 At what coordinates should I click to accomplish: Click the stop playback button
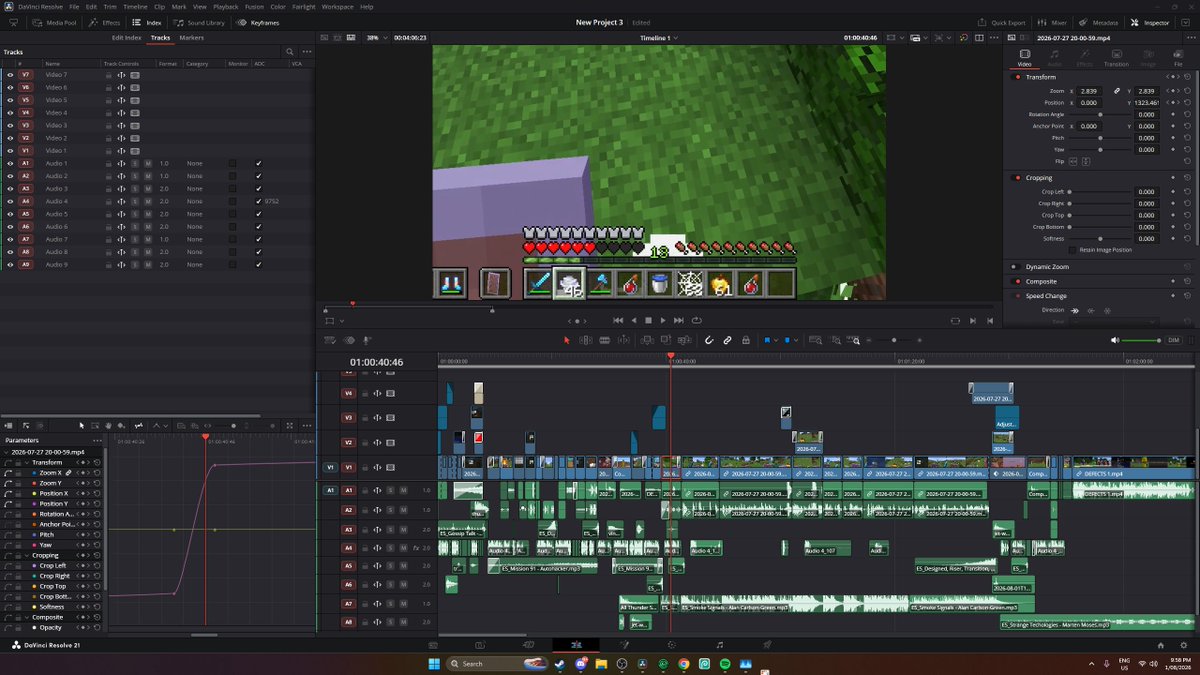[648, 320]
